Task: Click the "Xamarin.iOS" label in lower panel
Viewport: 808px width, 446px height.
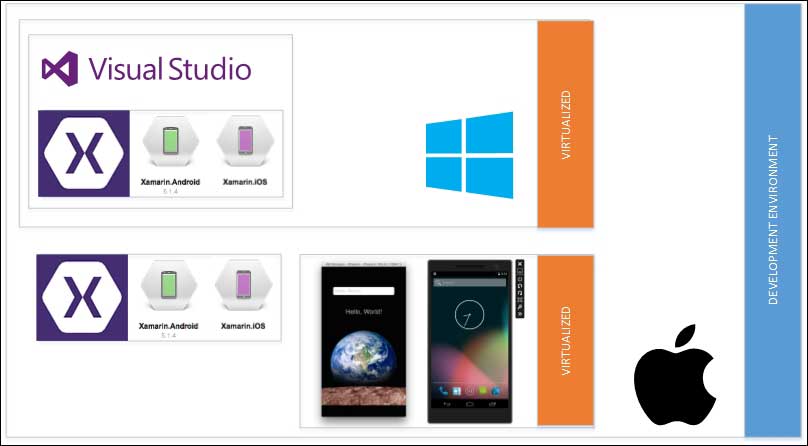Action: (243, 326)
